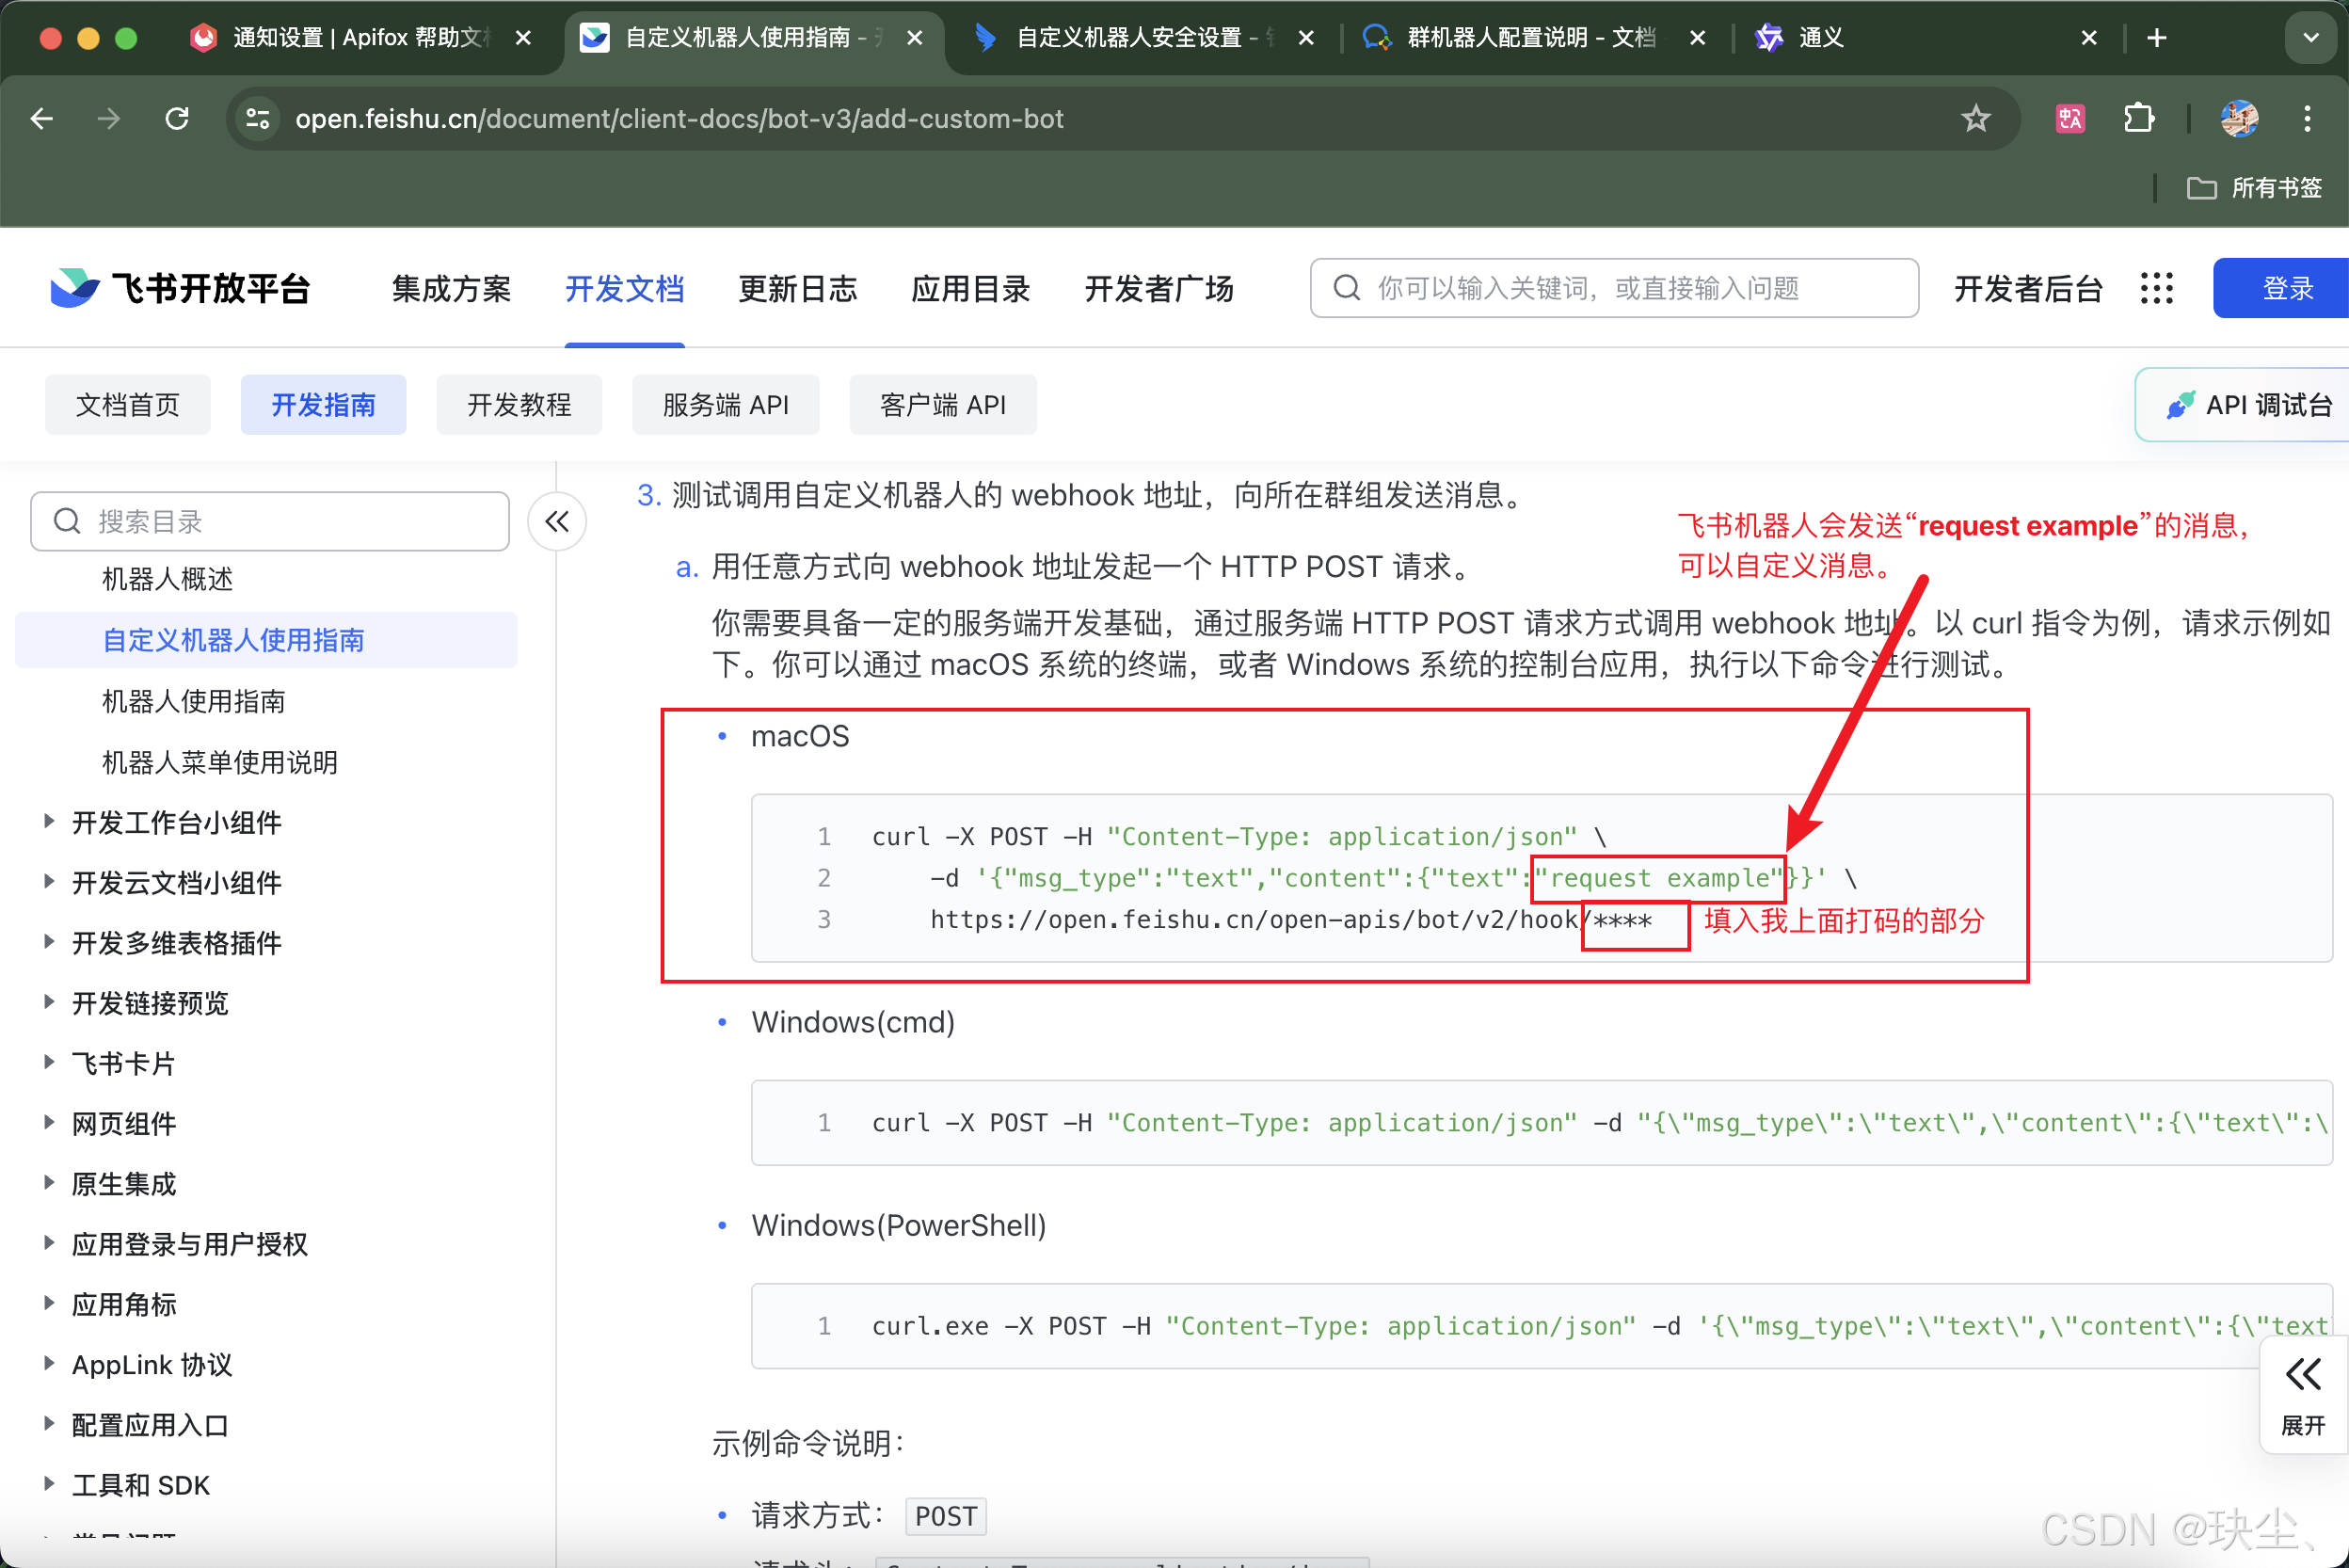Click the macOS curl code block

coord(1541,878)
